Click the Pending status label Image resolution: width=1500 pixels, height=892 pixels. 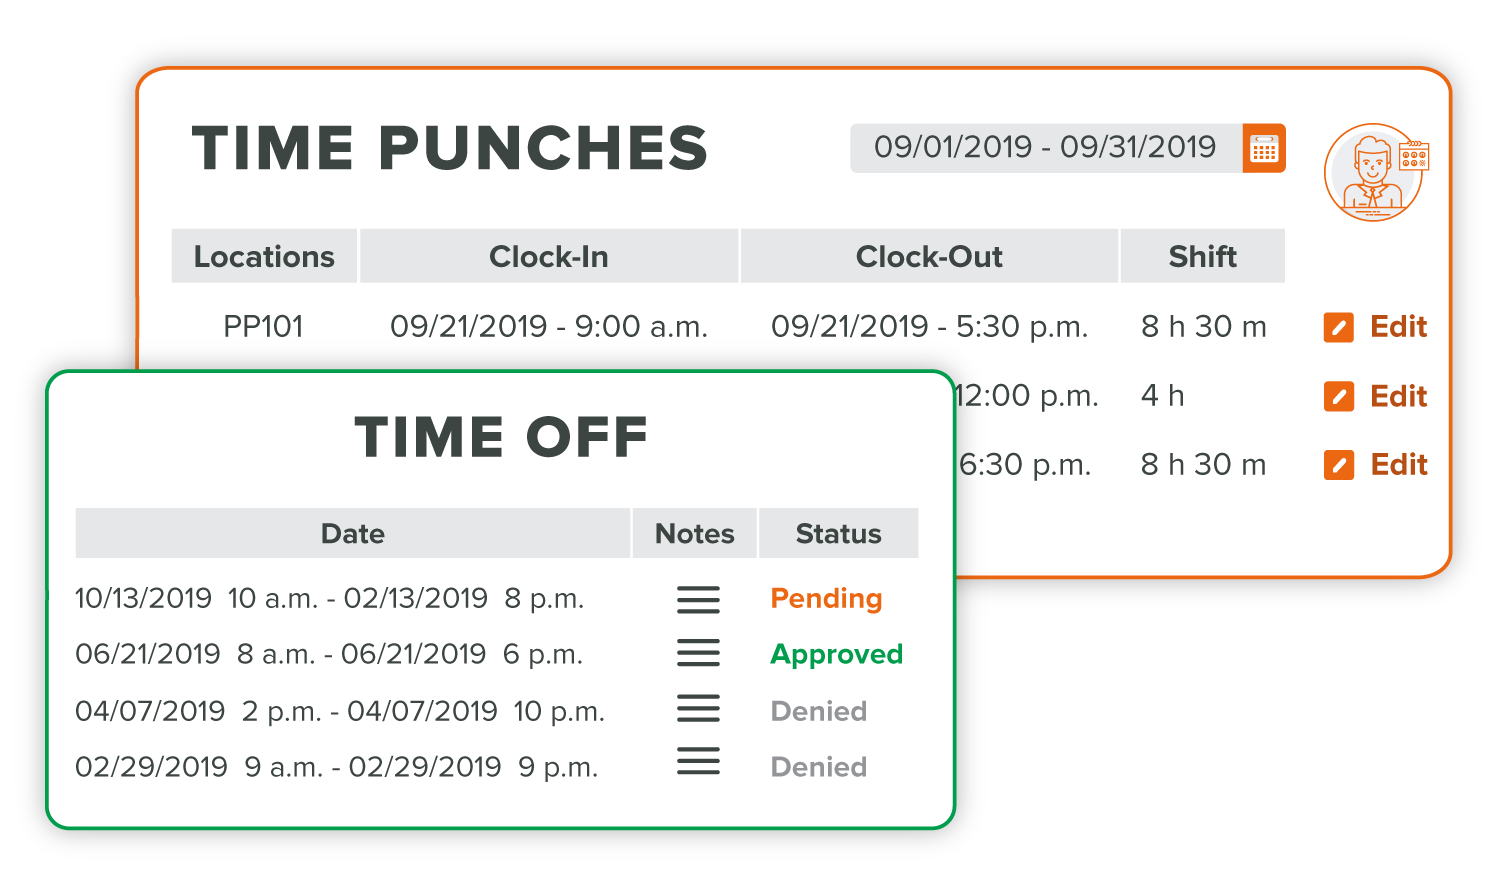pyautogui.click(x=826, y=599)
